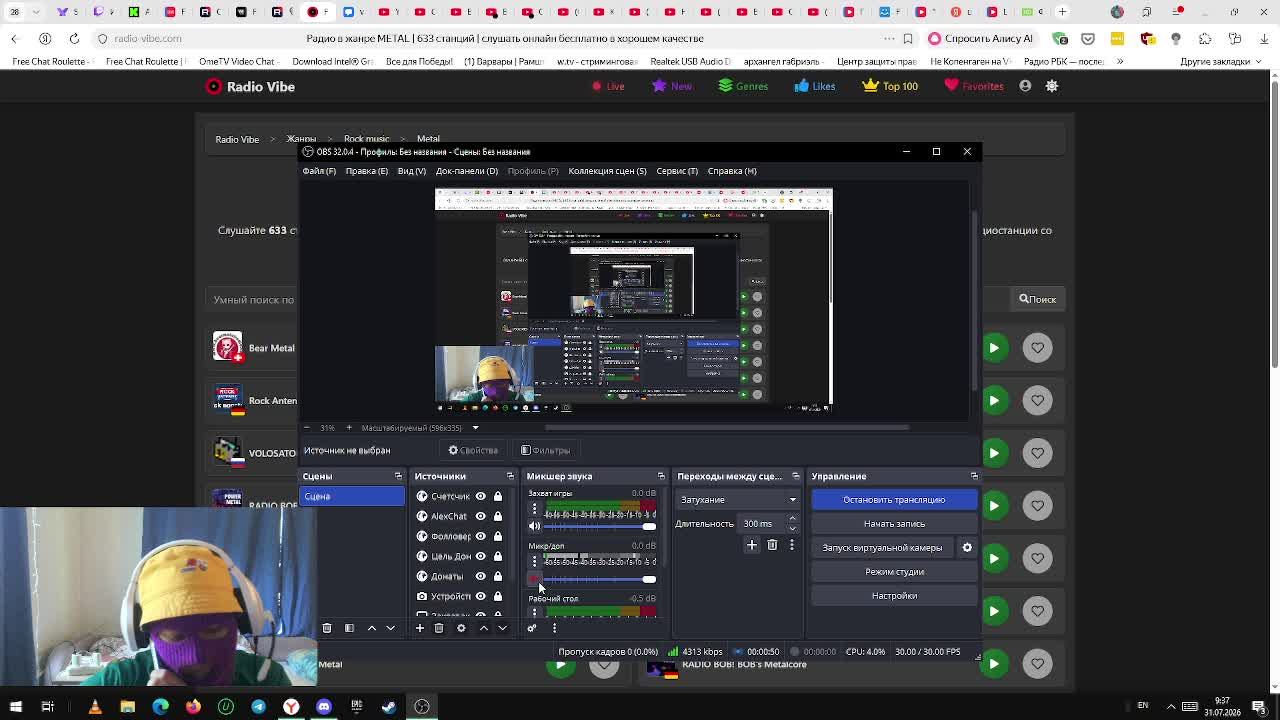The image size is (1280, 720).
Task: Remove transition with trash icon
Action: point(772,545)
